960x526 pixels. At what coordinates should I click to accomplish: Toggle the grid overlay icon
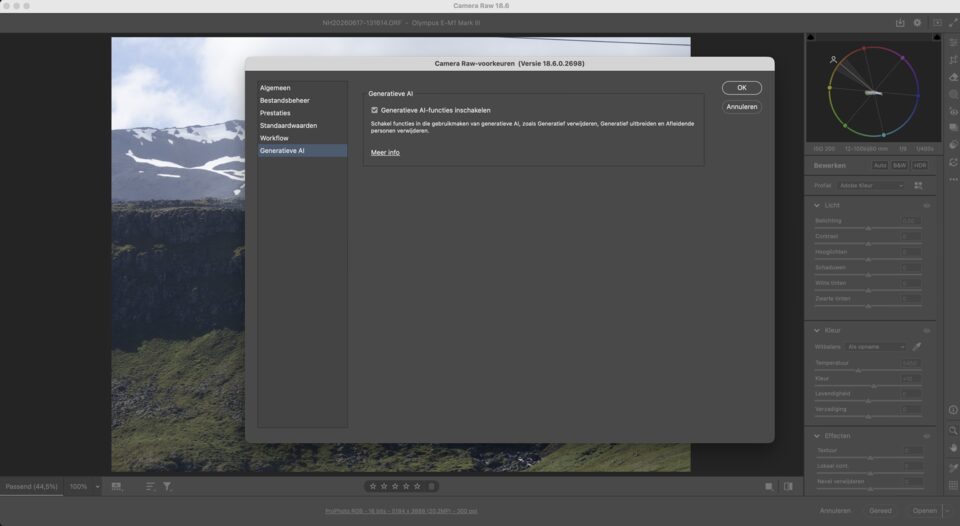click(953, 486)
